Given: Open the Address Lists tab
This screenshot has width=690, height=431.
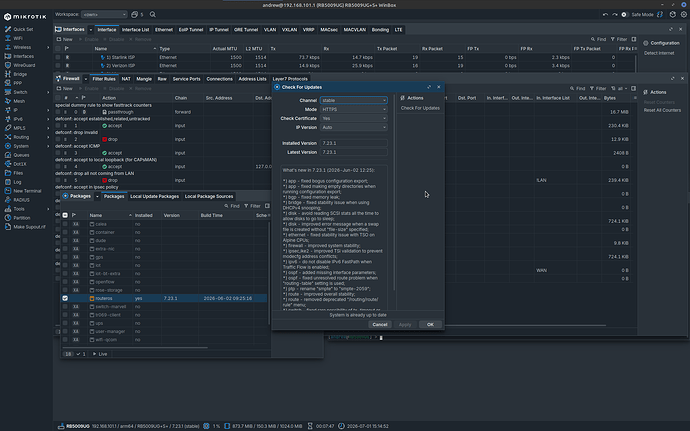Looking at the screenshot, I should tap(252, 79).
